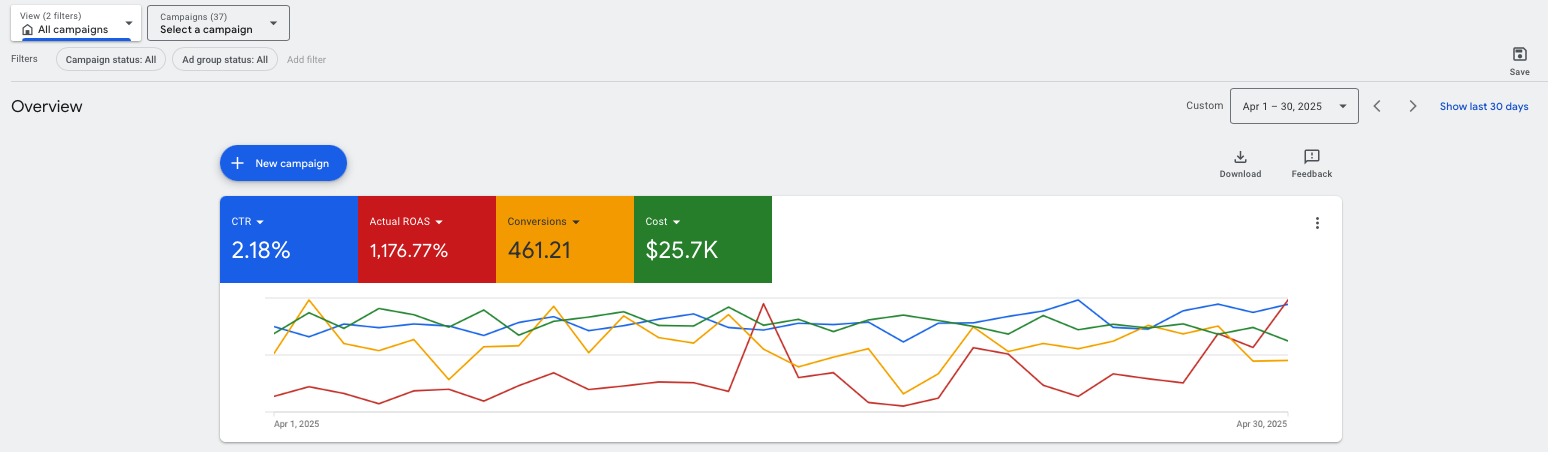Go to the previous date range arrow
Screen dimensions: 1548x452
coord(1377,106)
